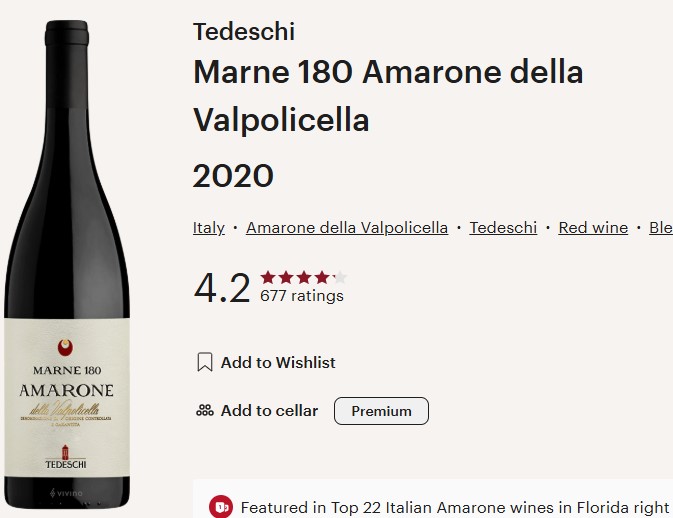Click the Add to Wishlist text
The image size is (673, 518).
click(278, 362)
